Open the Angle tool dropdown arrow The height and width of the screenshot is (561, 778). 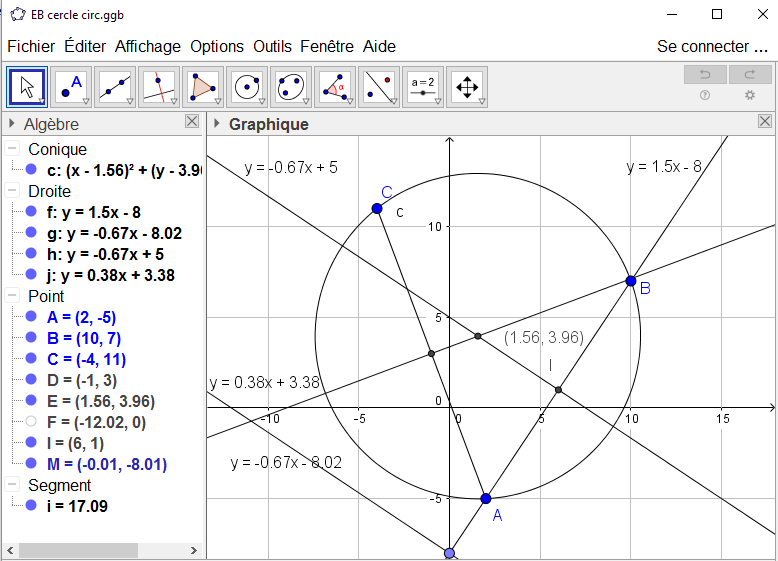[350, 102]
